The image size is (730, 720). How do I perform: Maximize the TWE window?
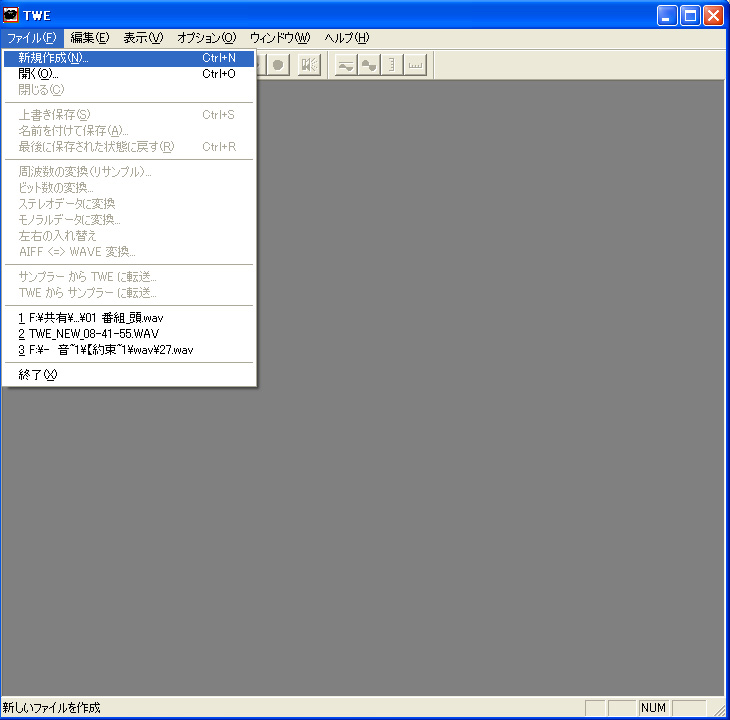(690, 16)
